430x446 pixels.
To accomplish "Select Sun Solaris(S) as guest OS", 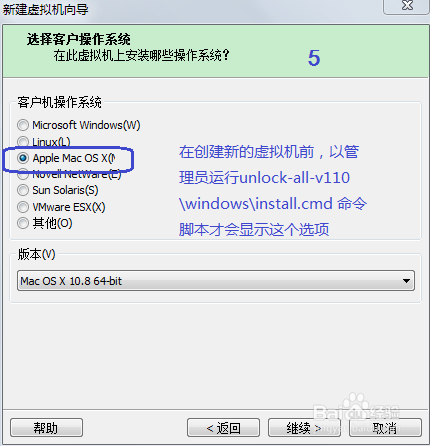I will (x=23, y=190).
